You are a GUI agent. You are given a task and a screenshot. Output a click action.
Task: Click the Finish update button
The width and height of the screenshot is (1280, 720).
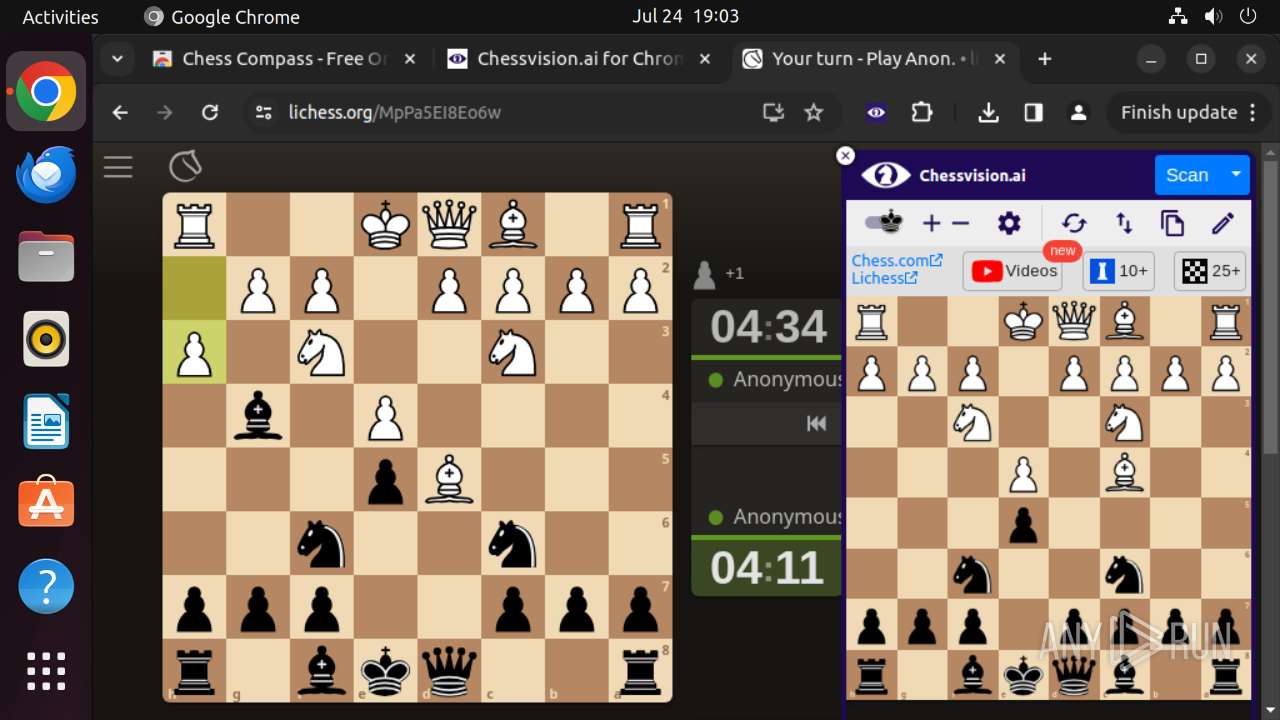click(1188, 113)
